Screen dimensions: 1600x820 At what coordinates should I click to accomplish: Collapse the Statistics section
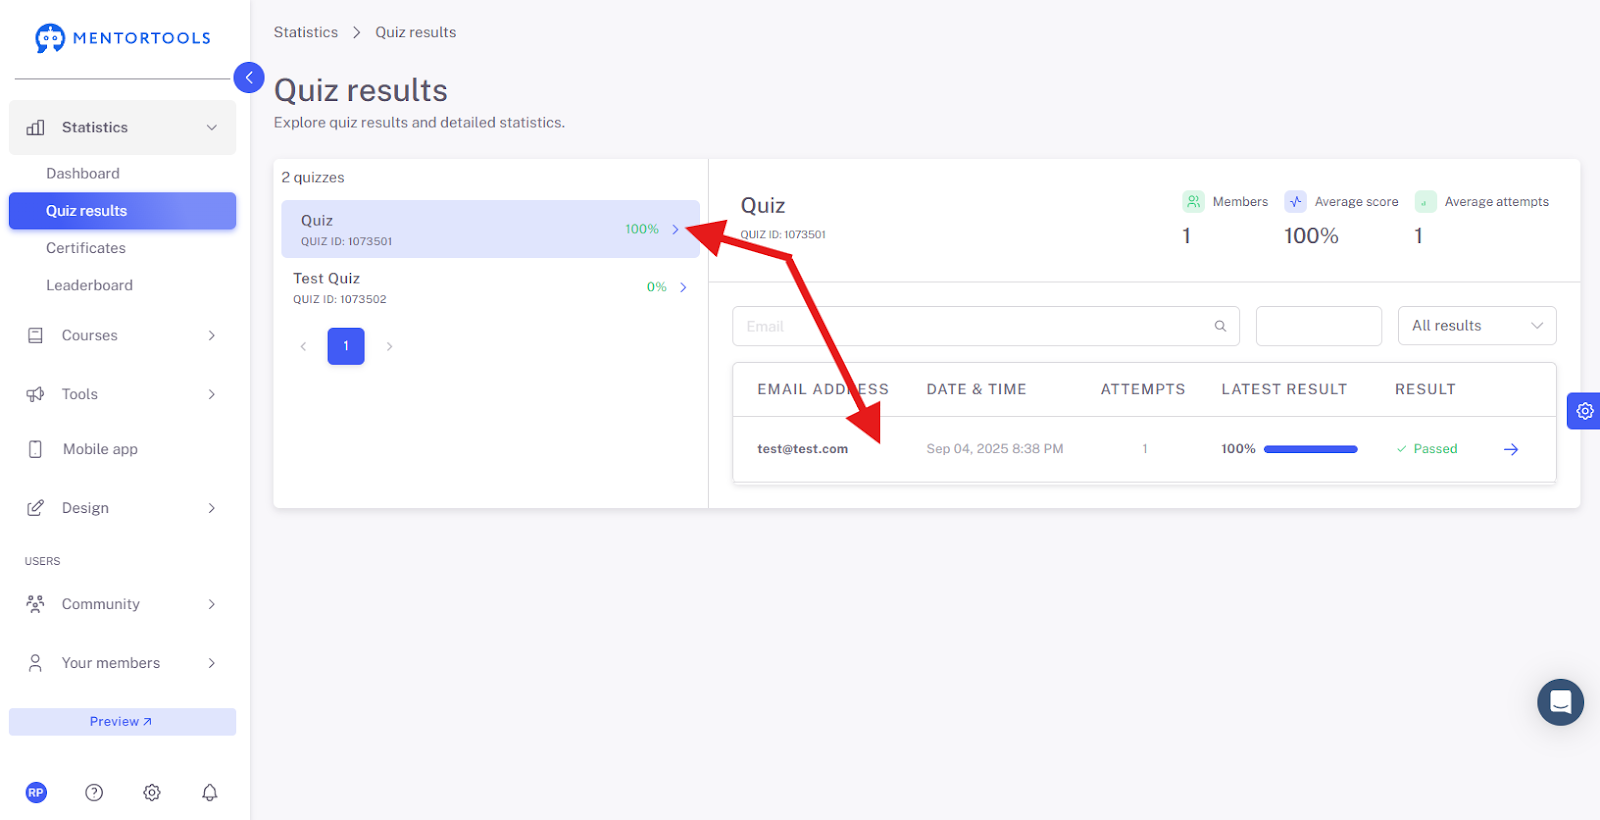122,127
